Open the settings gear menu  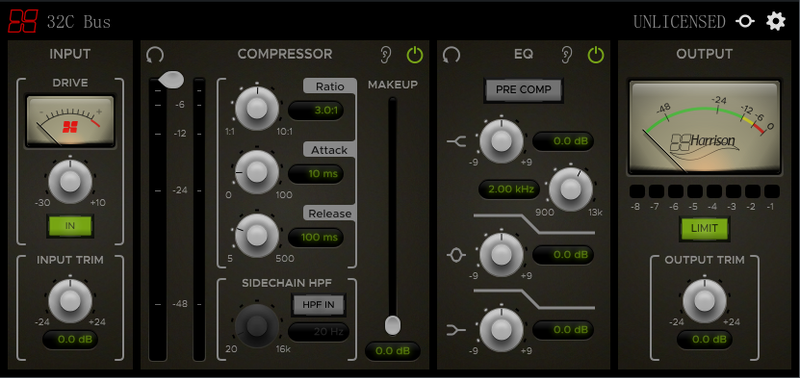click(x=776, y=21)
